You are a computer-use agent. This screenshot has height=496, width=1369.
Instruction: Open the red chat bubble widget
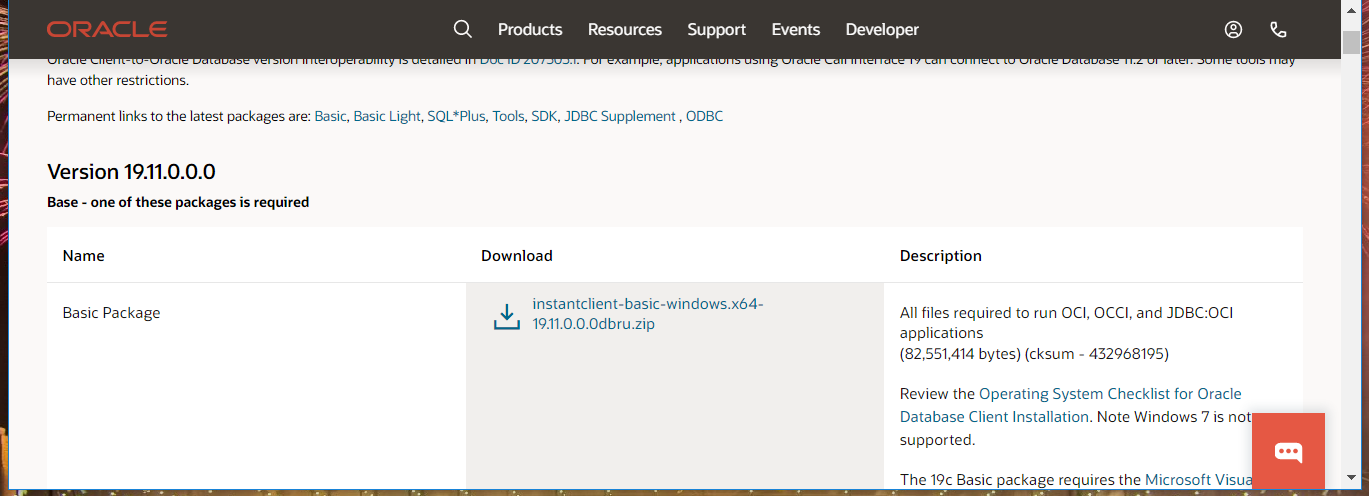(x=1288, y=452)
